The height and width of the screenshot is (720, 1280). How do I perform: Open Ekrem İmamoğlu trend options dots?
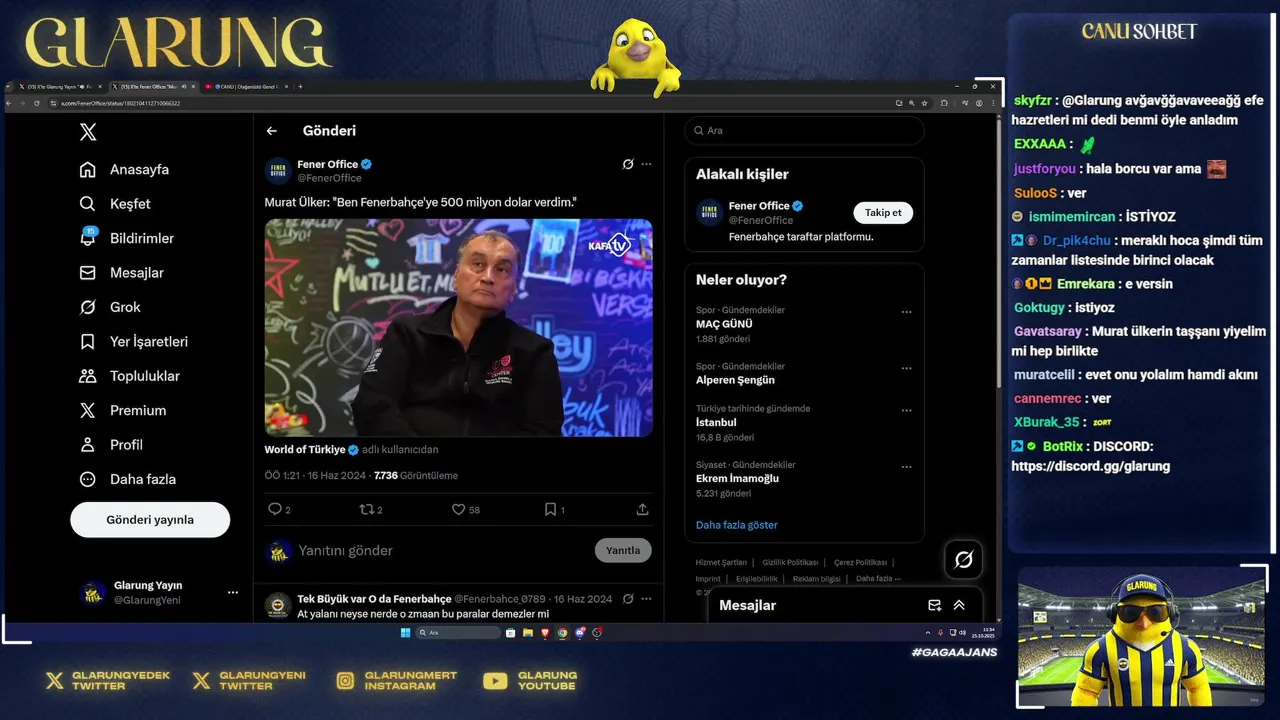pos(906,467)
